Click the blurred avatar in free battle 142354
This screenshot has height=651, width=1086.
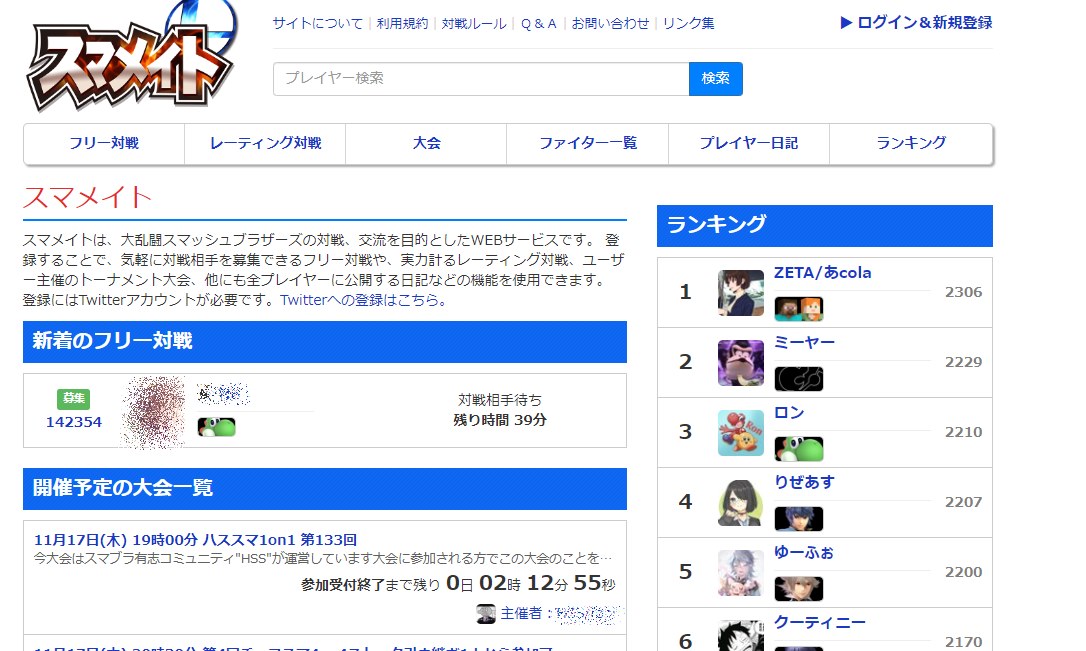[x=153, y=412]
